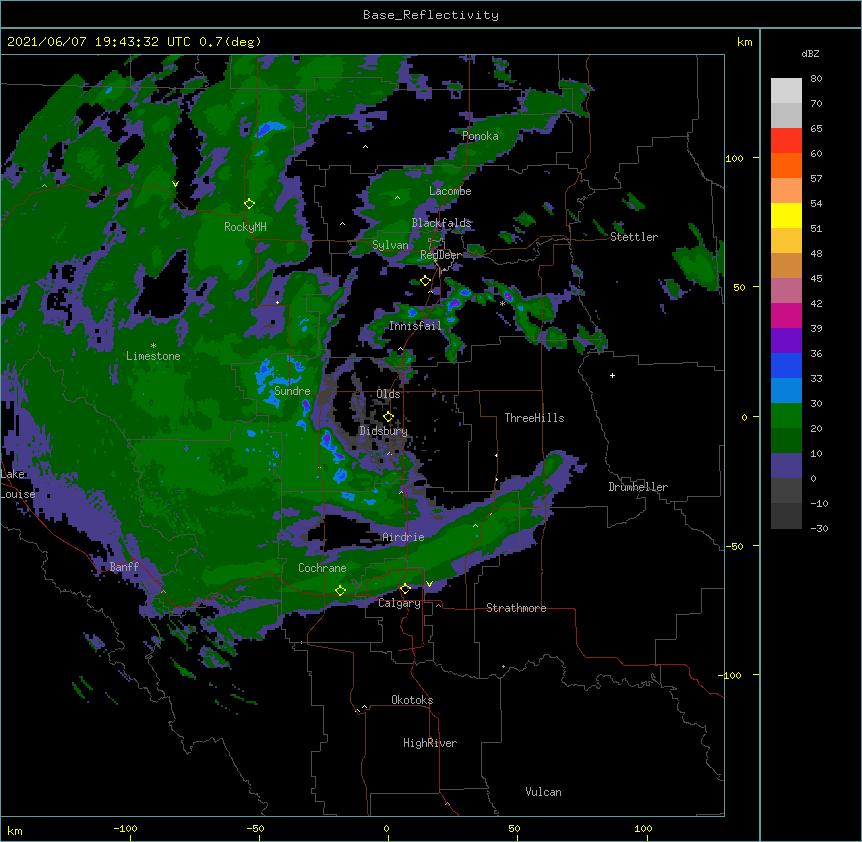Select the light blue legend swatch above 30 dBZ
This screenshot has height=842, width=862.
786,391
